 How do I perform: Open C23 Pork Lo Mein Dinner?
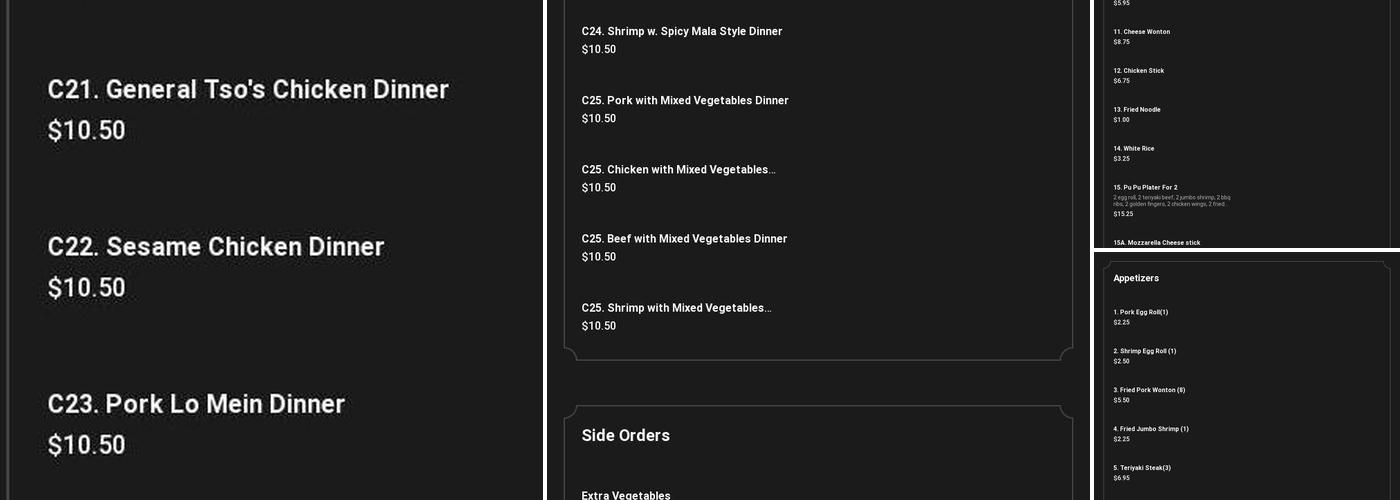coord(197,404)
